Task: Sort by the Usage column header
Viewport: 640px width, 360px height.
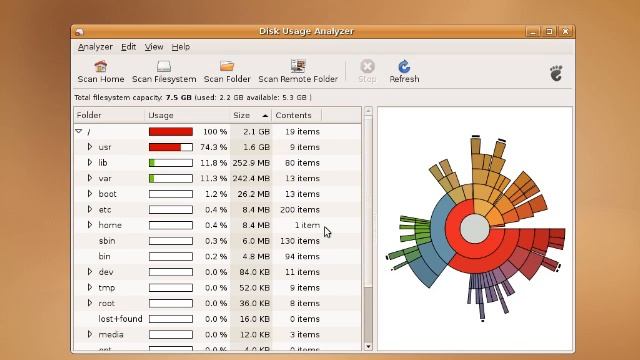Action: click(187, 116)
